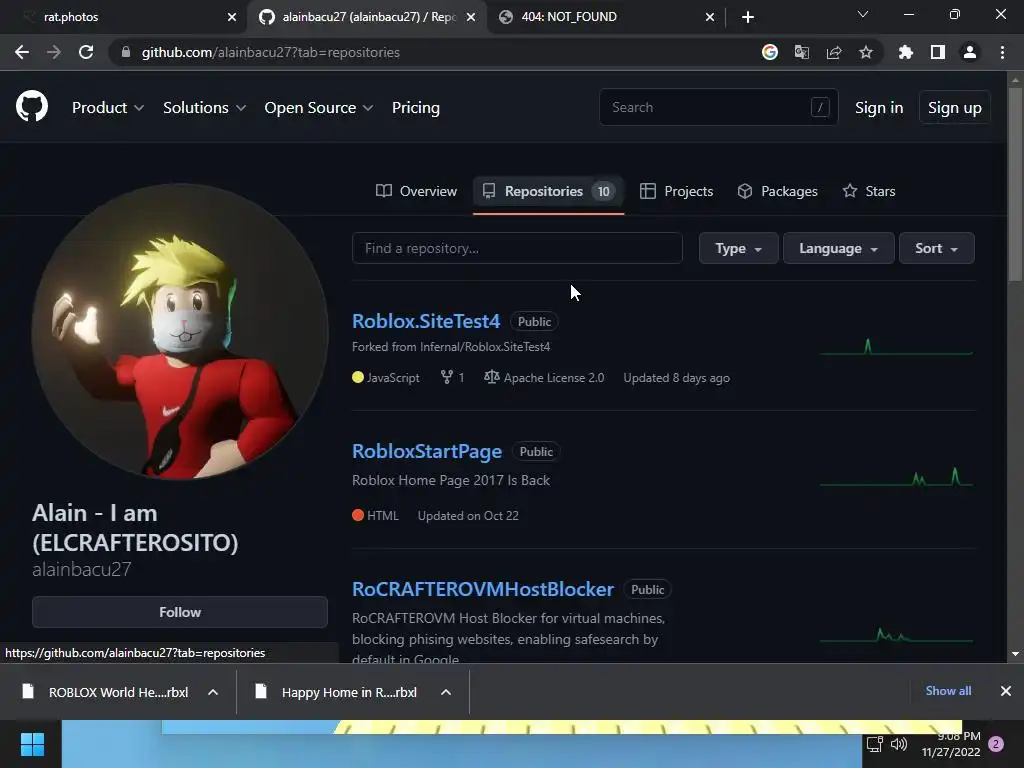
Task: Expand options for ROBLOX World He....rbxl download
Action: click(213, 692)
